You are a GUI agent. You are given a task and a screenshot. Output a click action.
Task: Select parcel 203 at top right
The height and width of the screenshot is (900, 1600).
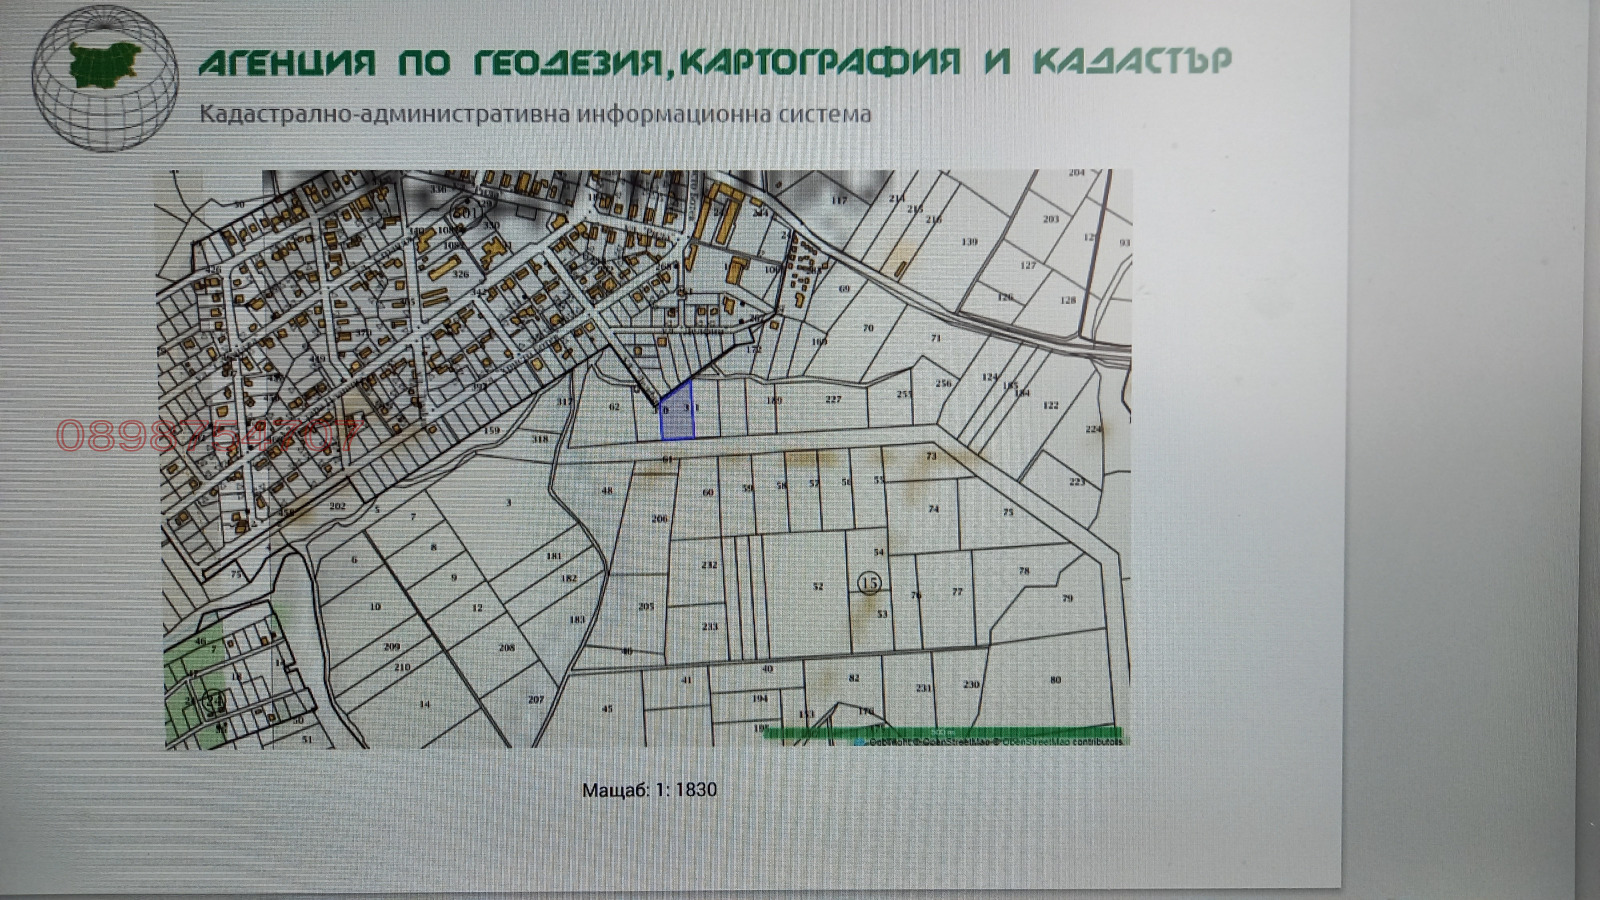pyautogui.click(x=1050, y=219)
